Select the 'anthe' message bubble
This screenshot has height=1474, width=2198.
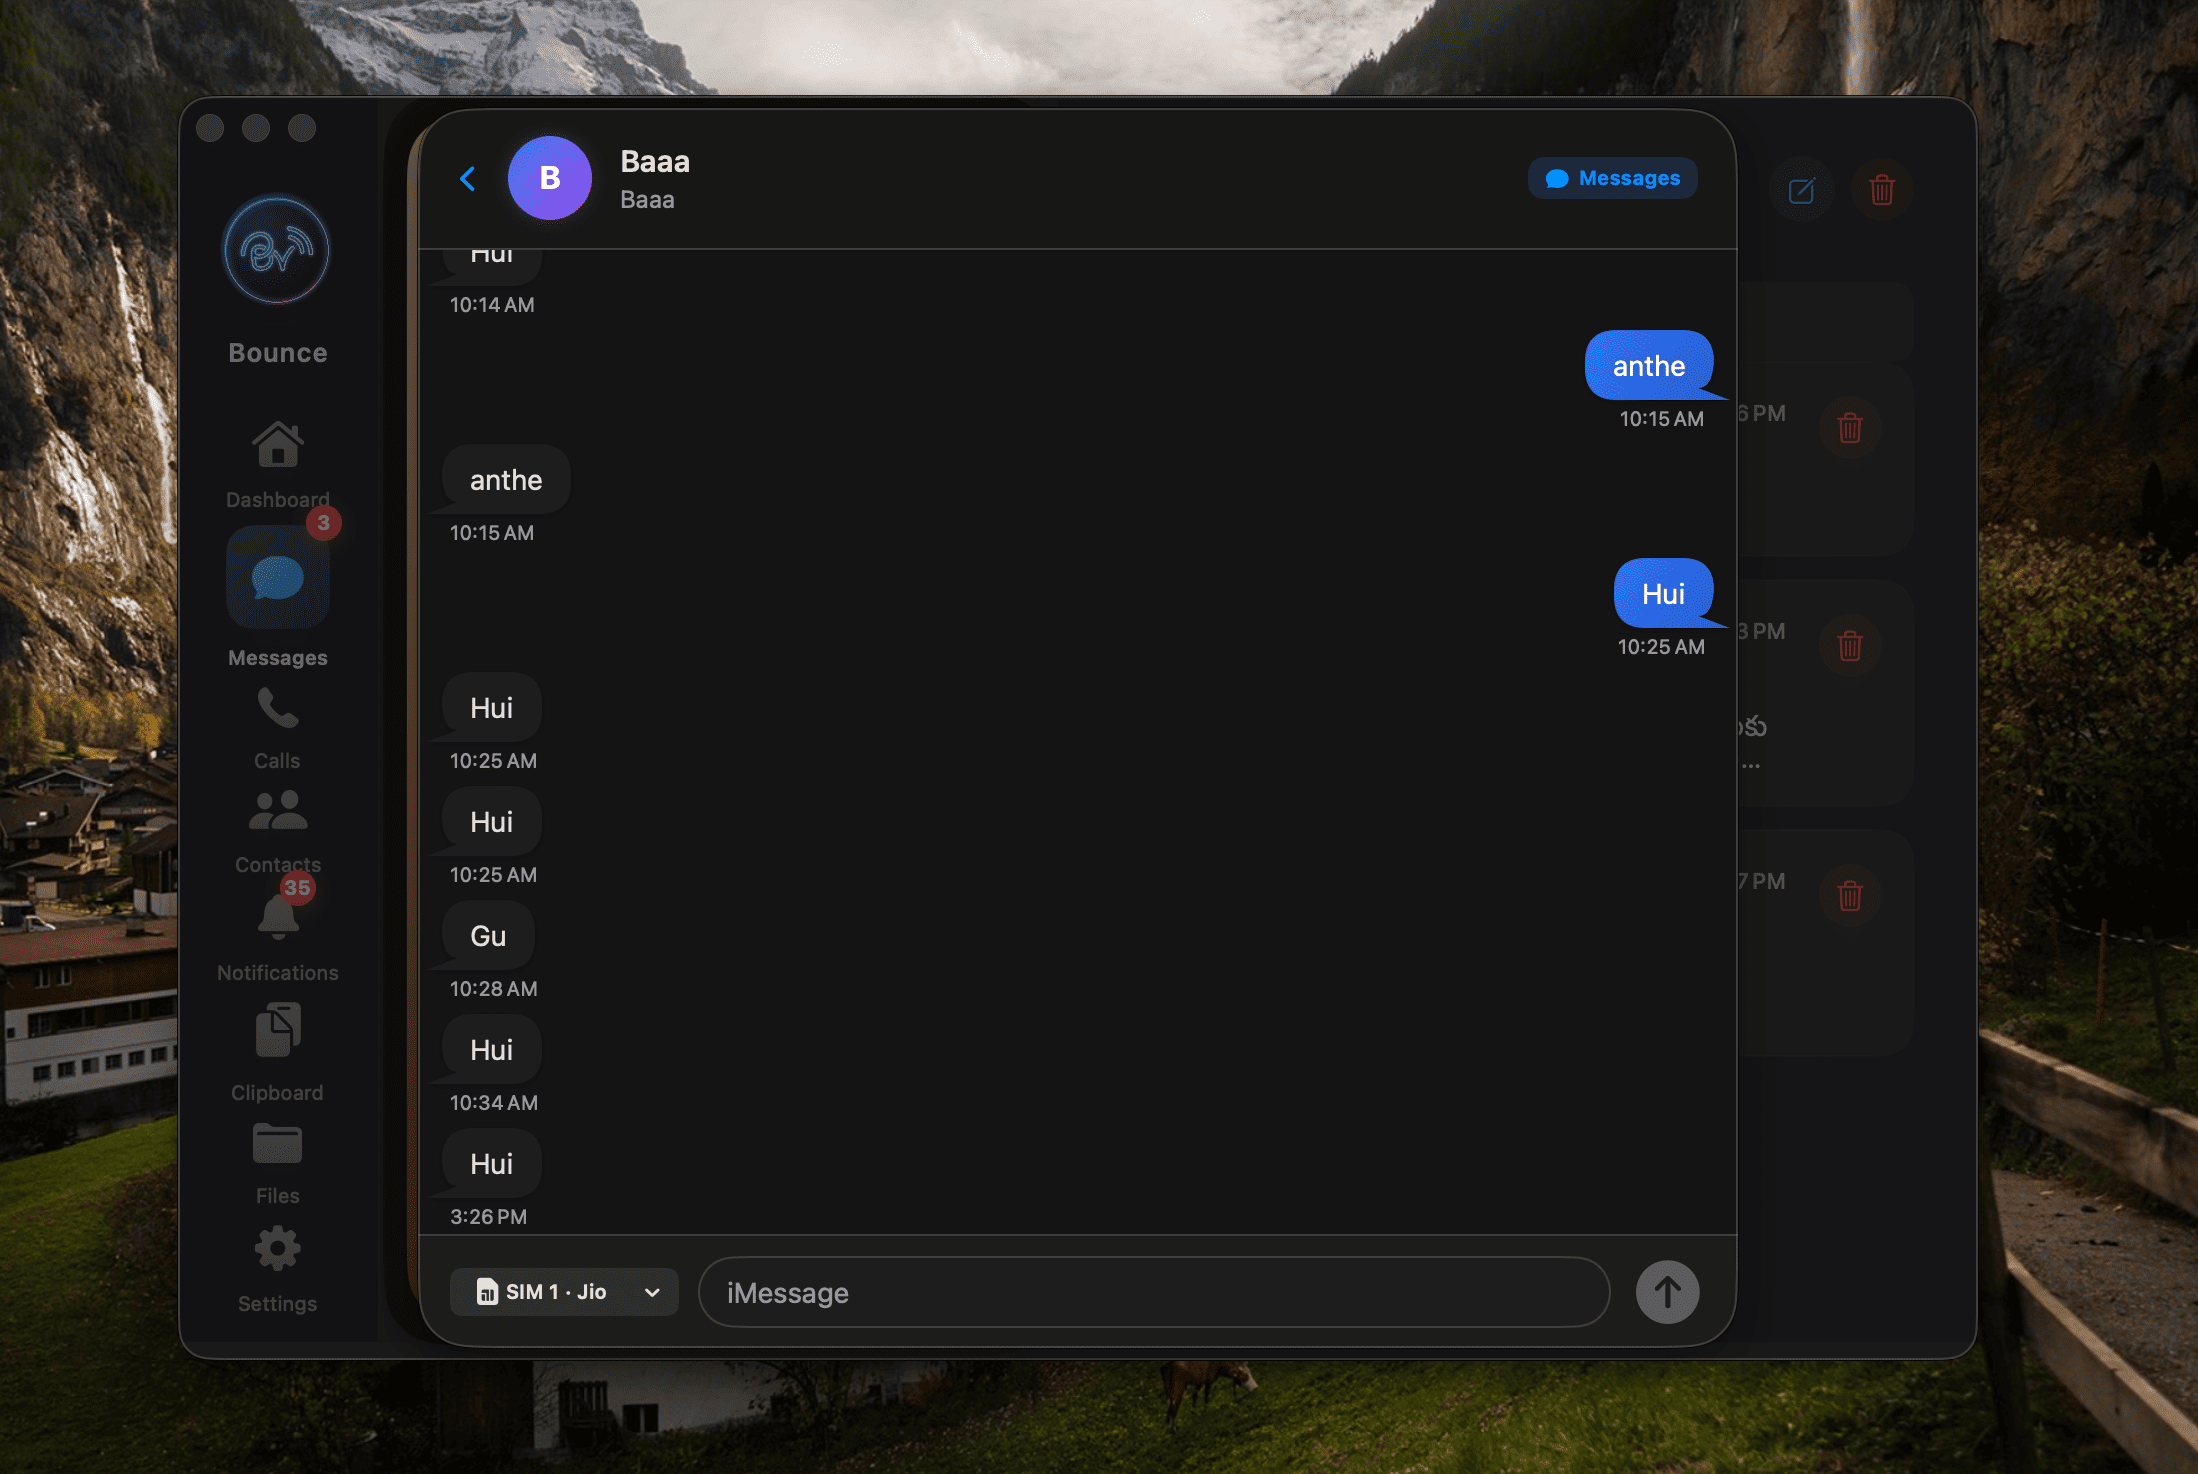1648,365
